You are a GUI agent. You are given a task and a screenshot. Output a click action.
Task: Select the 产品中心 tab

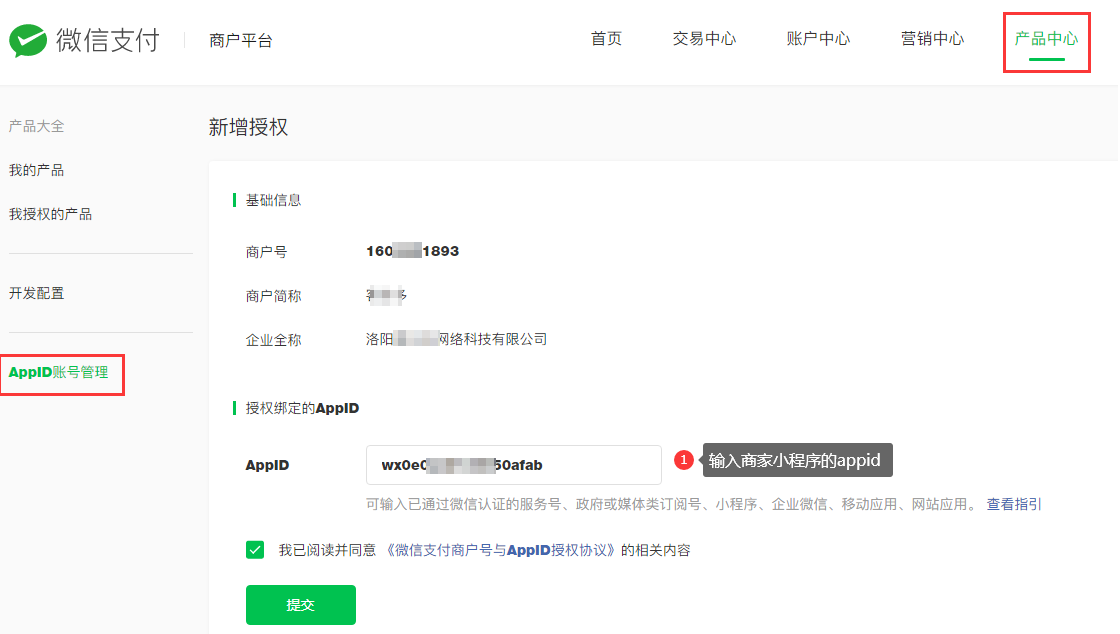point(1046,39)
